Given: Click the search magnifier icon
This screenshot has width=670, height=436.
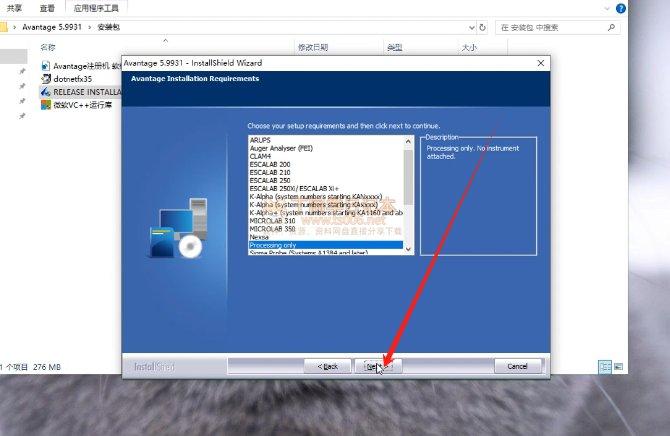Looking at the screenshot, I should pos(611,27).
